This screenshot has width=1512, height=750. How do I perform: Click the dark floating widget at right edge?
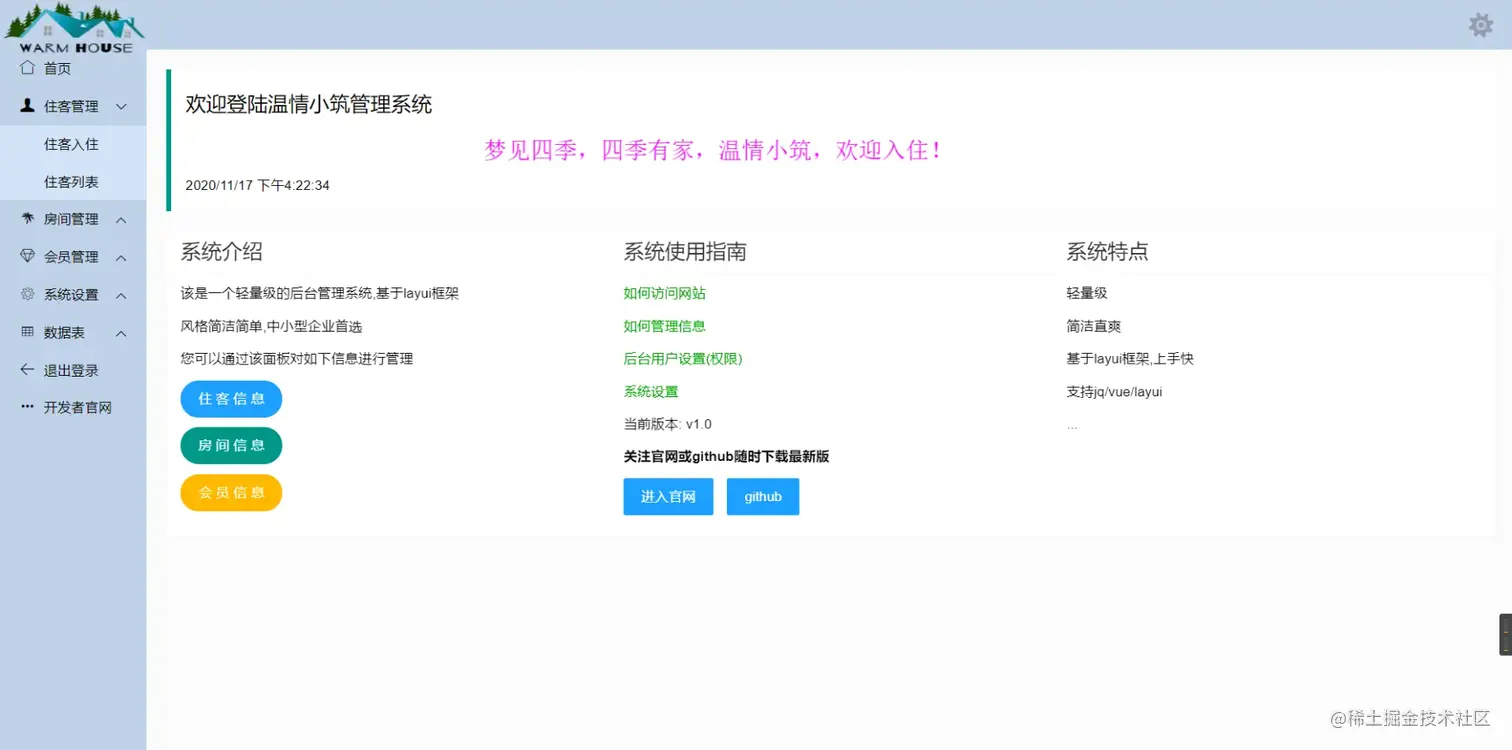click(1505, 634)
